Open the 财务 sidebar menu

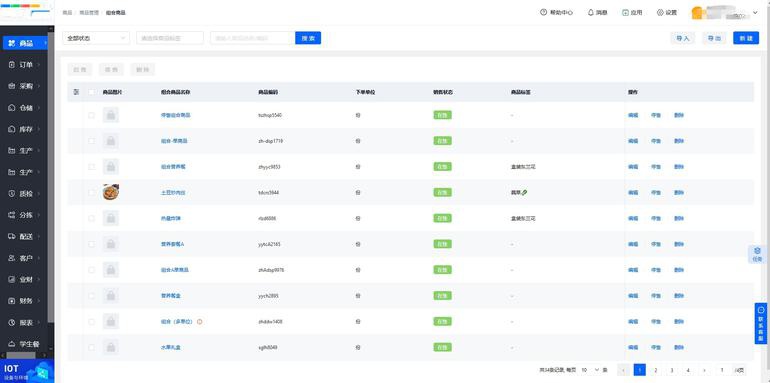pos(26,301)
